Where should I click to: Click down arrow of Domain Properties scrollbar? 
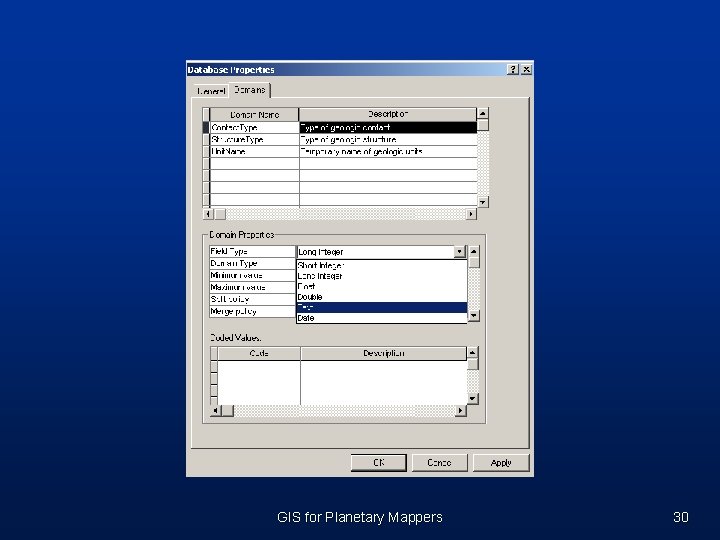474,315
